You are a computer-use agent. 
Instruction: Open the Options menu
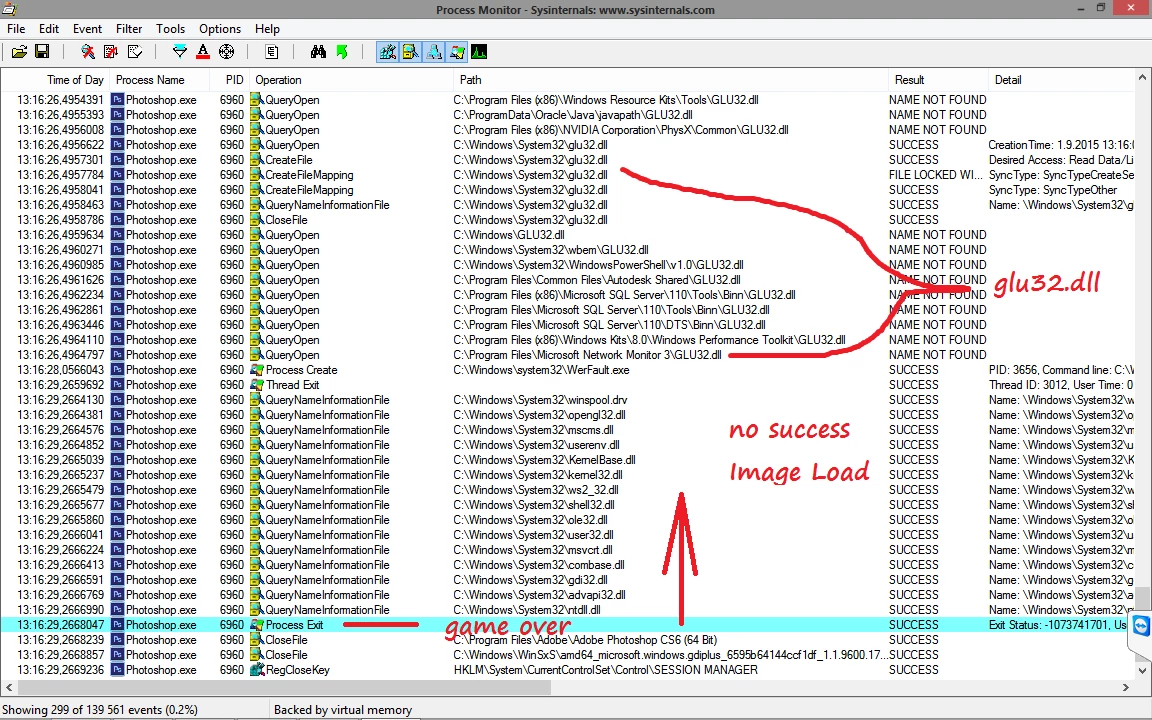tap(220, 29)
